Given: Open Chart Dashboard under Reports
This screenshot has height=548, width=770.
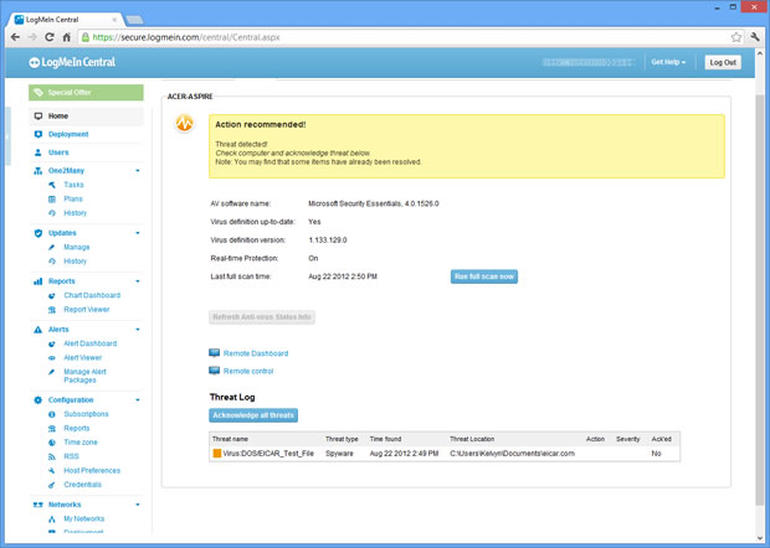Looking at the screenshot, I should [x=92, y=295].
